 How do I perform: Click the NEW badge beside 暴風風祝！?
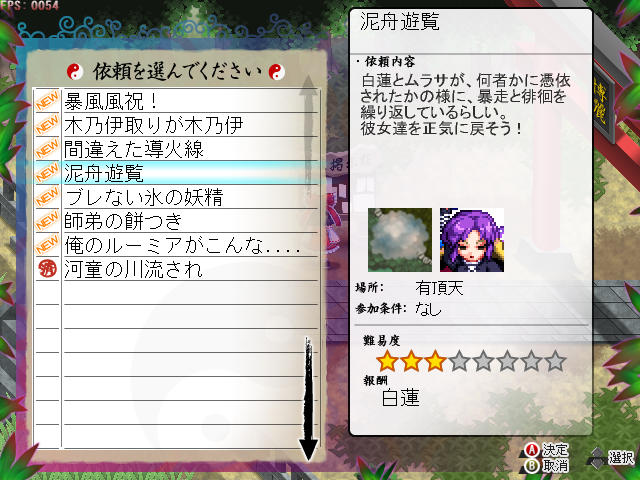pyautogui.click(x=47, y=100)
